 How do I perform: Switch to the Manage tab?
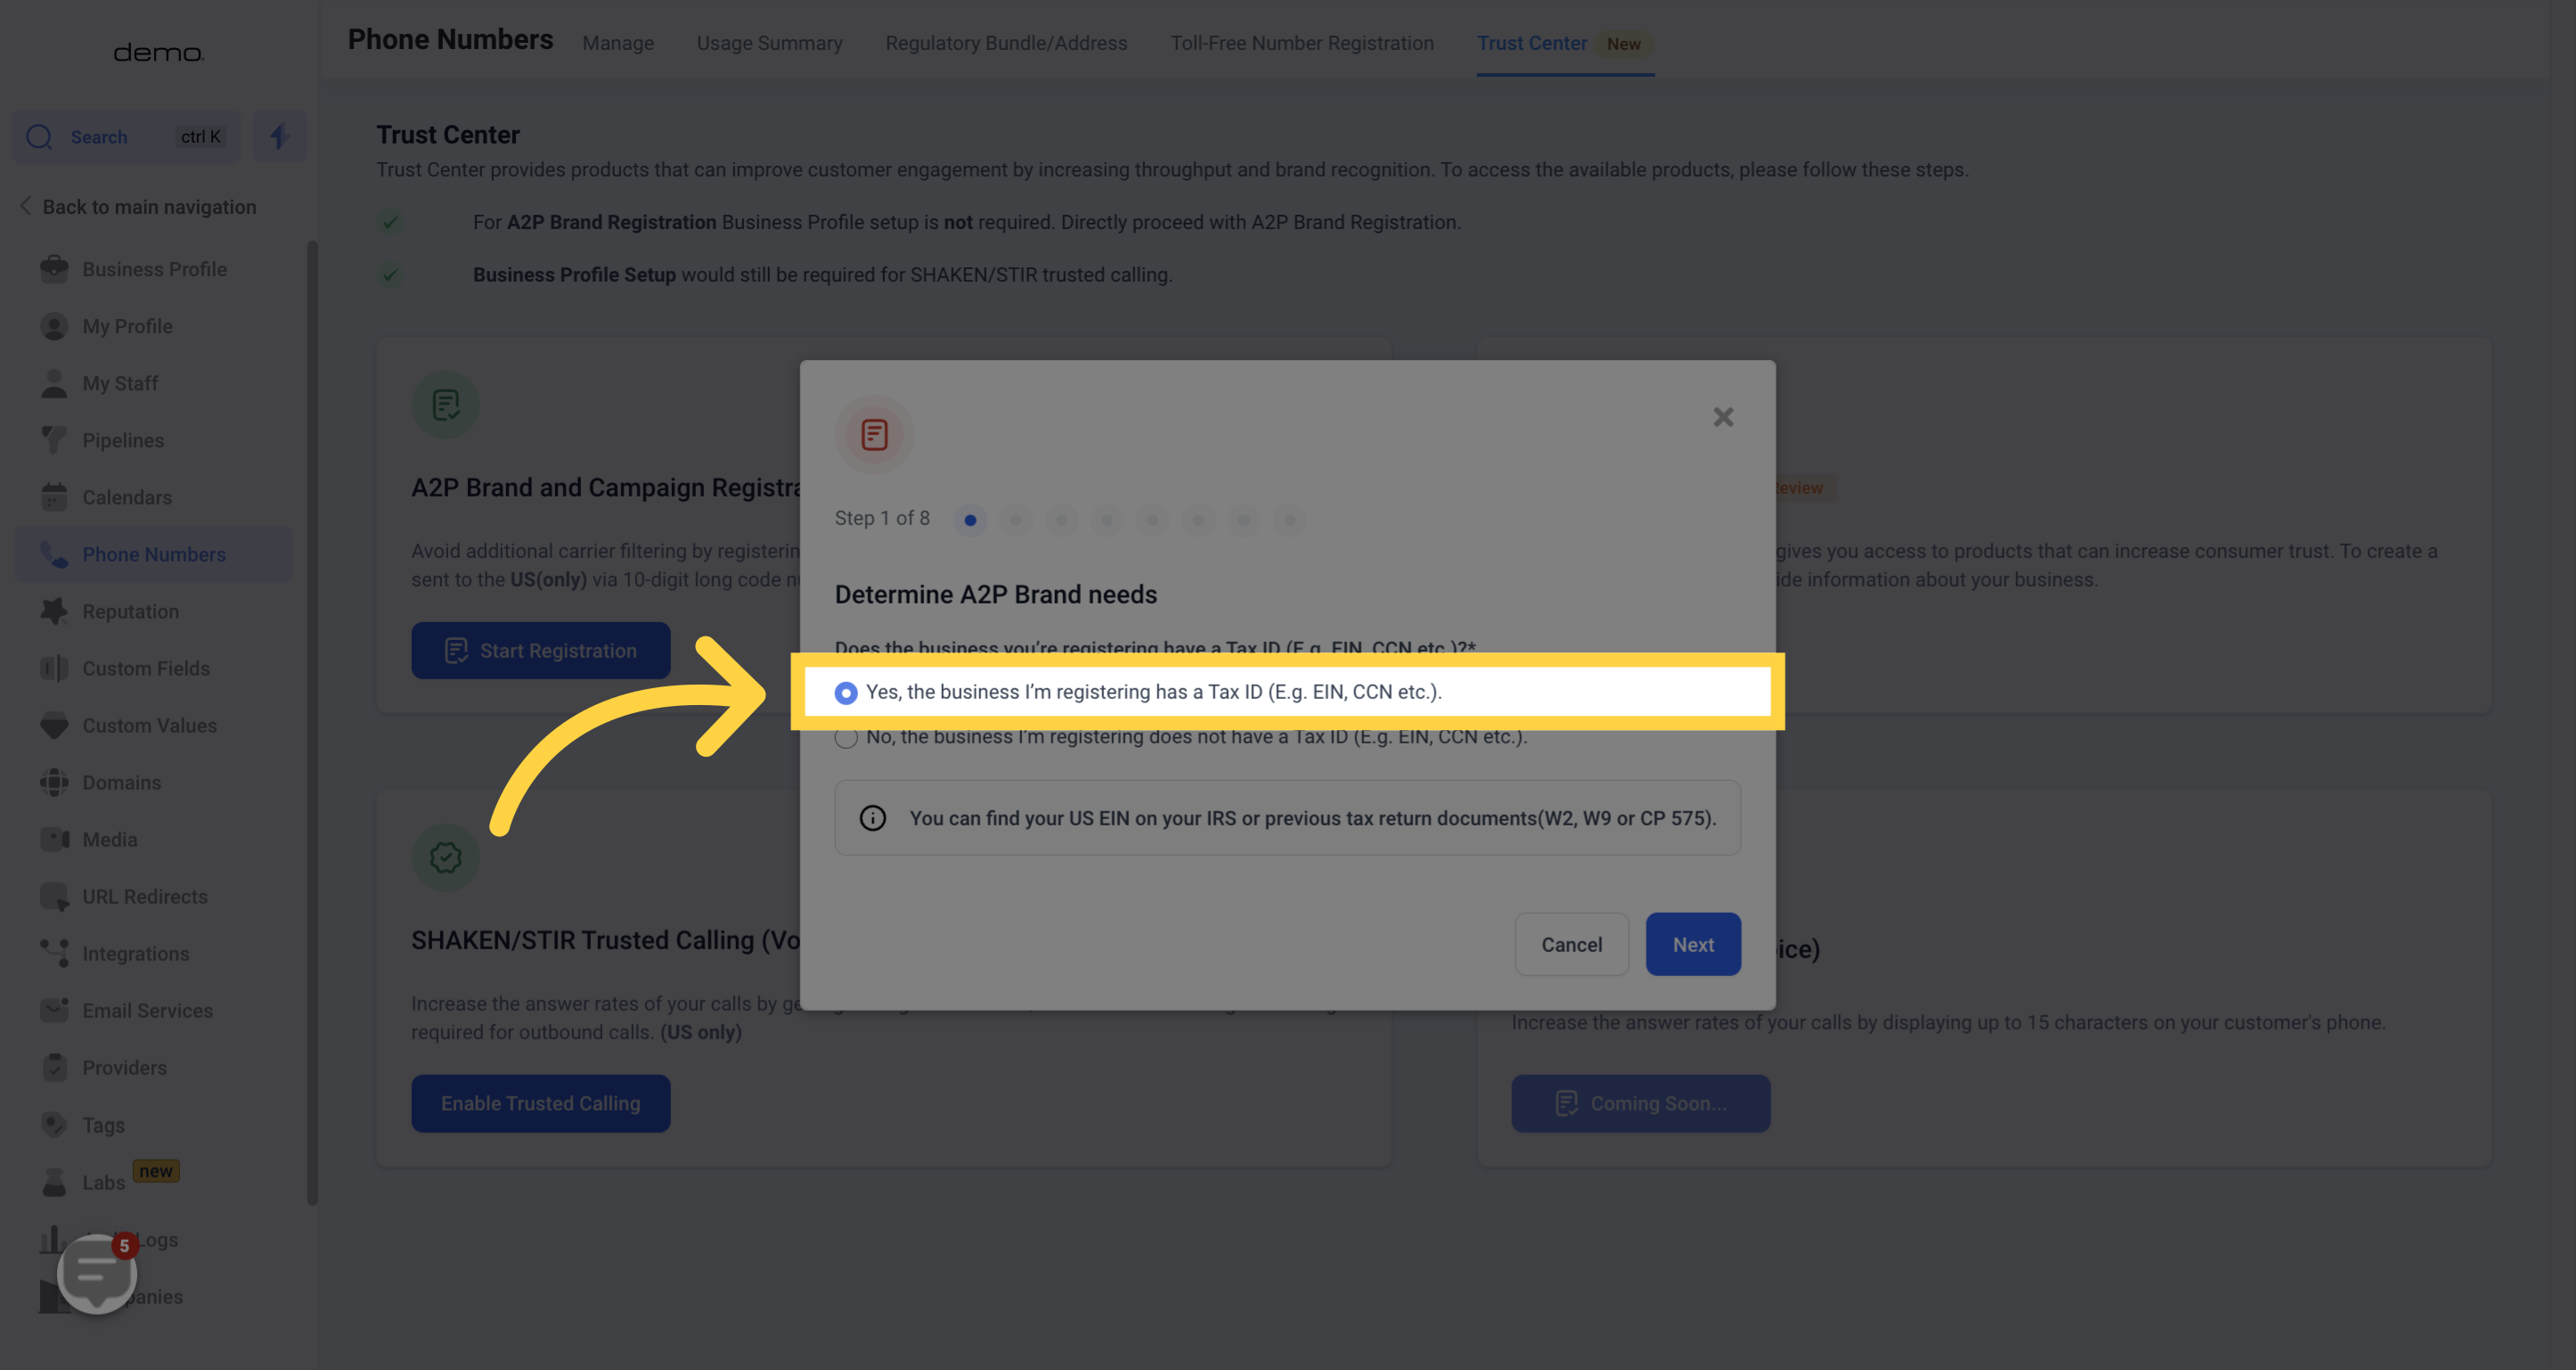pos(618,43)
